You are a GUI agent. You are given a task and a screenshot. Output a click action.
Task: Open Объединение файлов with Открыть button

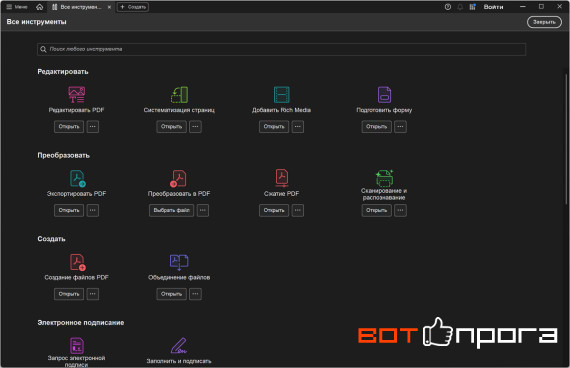pyautogui.click(x=172, y=294)
